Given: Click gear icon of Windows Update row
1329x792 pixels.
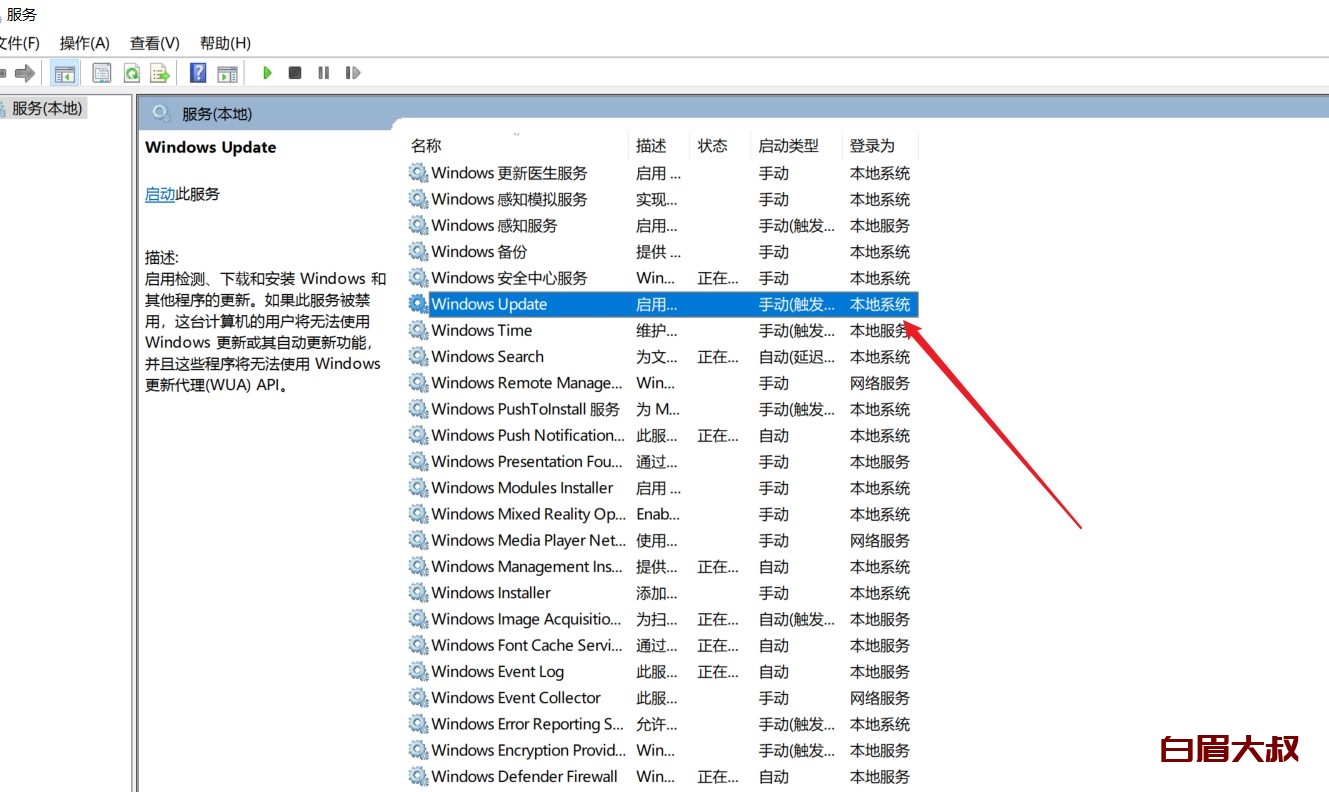Looking at the screenshot, I should point(418,304).
